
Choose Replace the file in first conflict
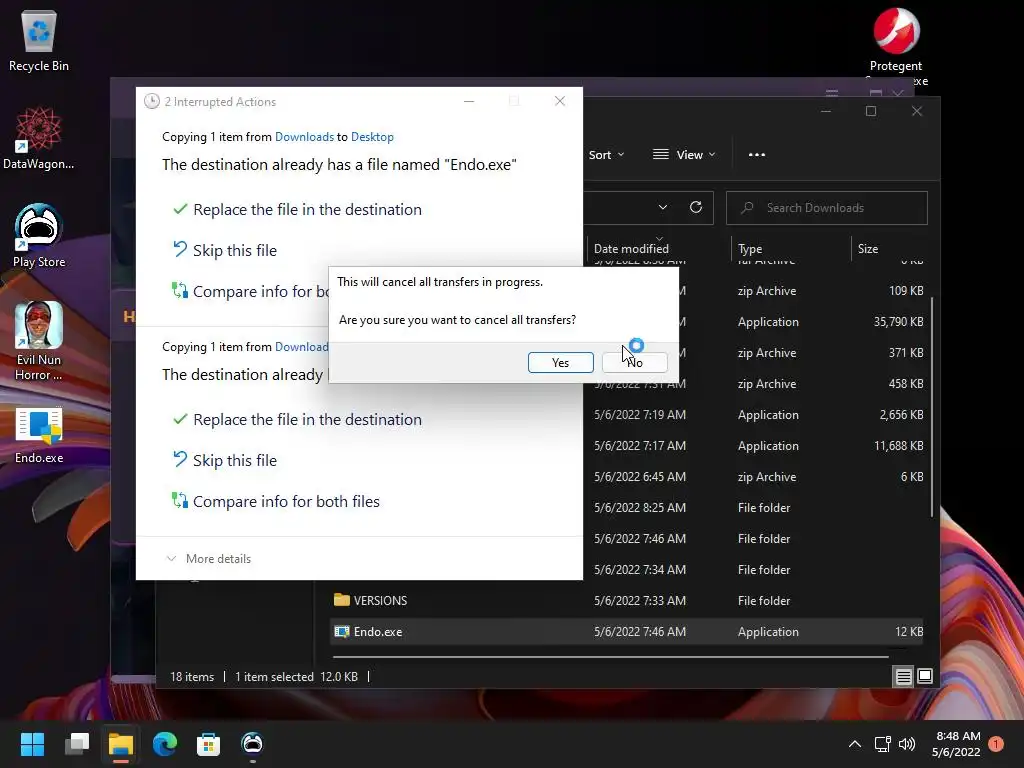298,210
